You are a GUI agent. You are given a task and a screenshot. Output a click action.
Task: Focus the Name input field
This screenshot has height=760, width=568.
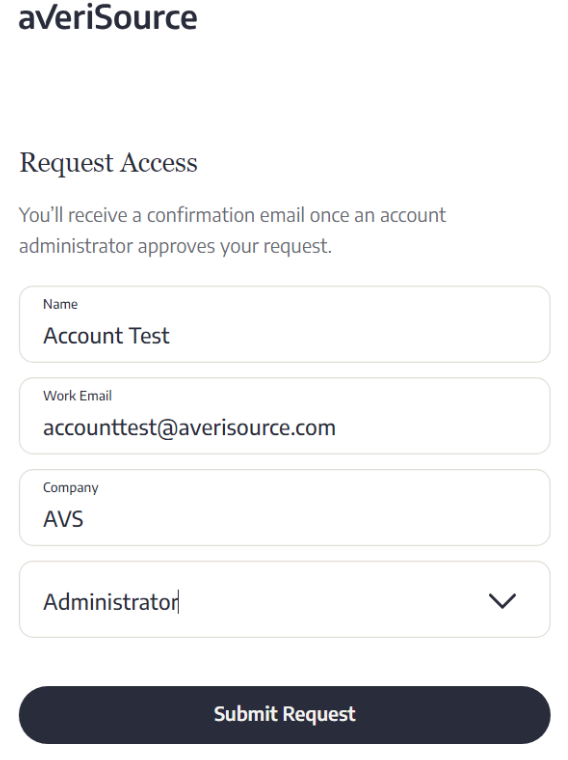[284, 324]
